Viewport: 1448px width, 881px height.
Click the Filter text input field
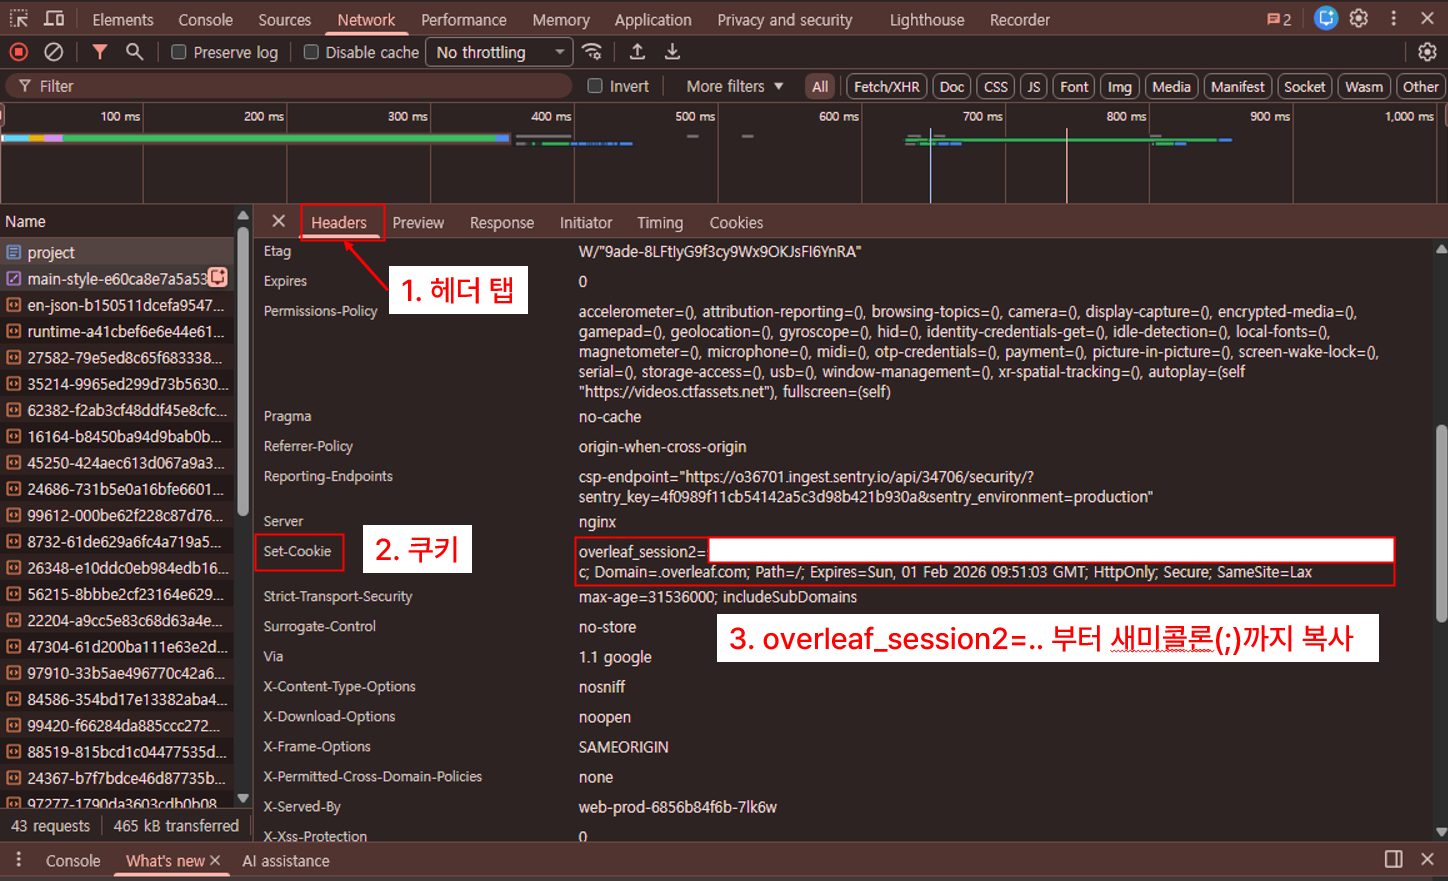pyautogui.click(x=300, y=86)
